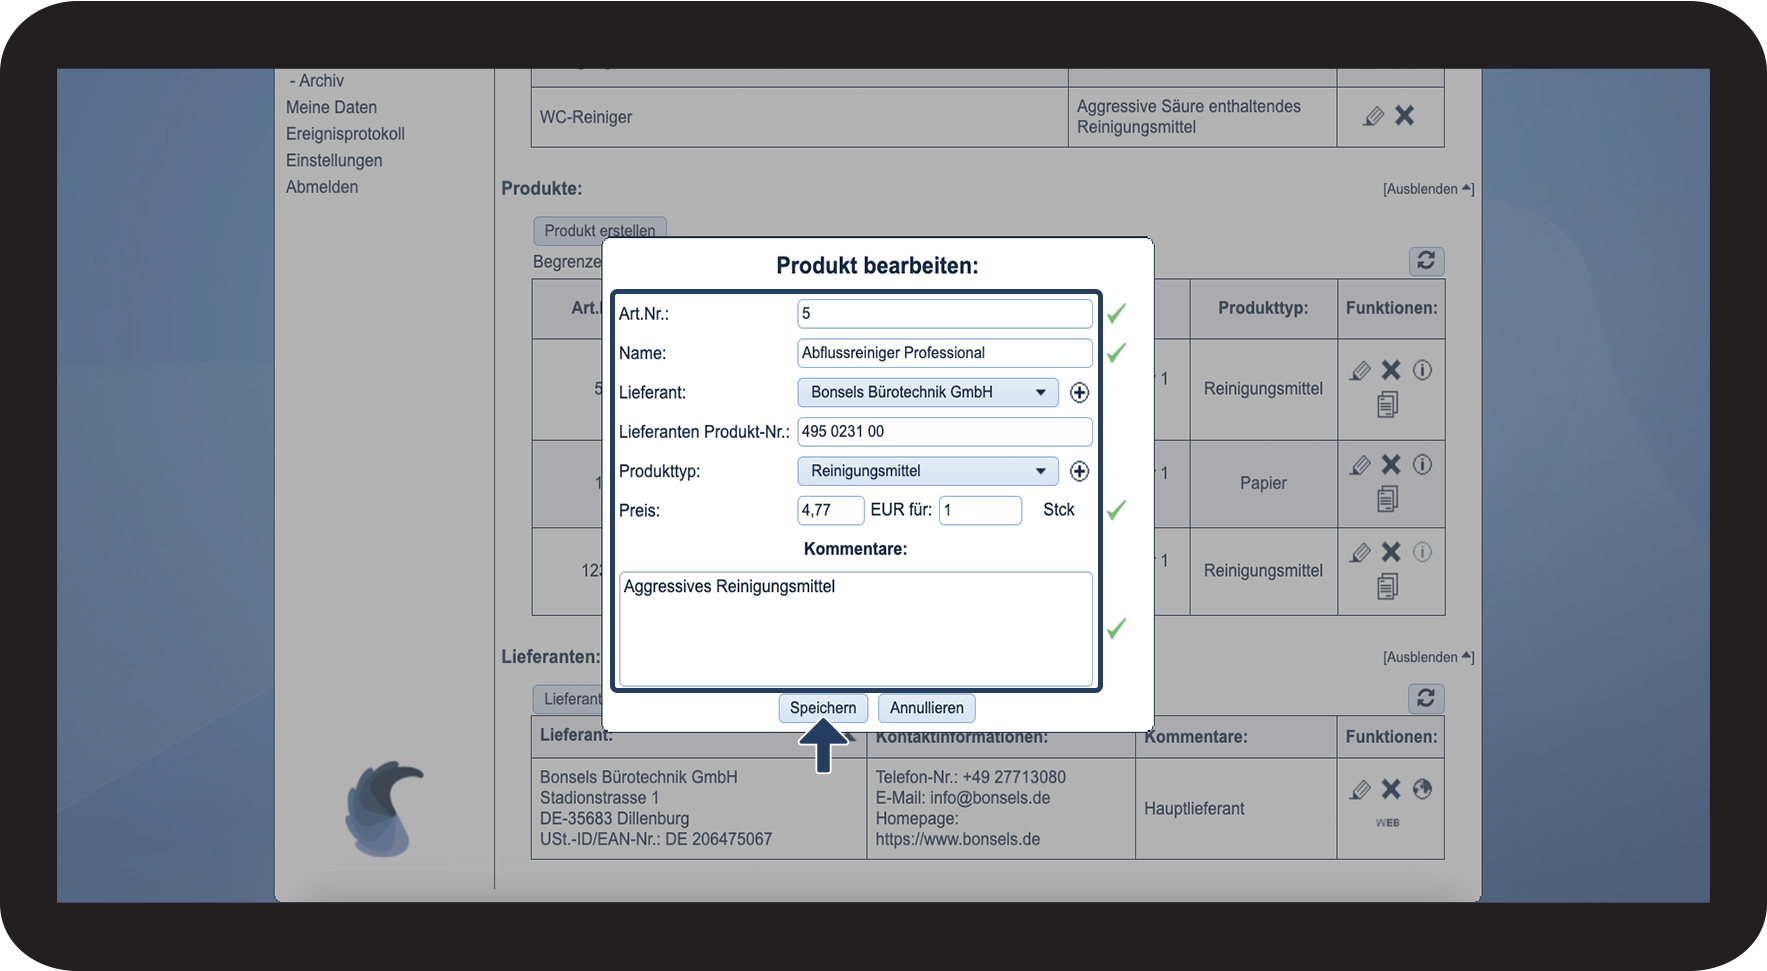Refresh the Produkte table
Image resolution: width=1767 pixels, height=971 pixels.
[1426, 261]
